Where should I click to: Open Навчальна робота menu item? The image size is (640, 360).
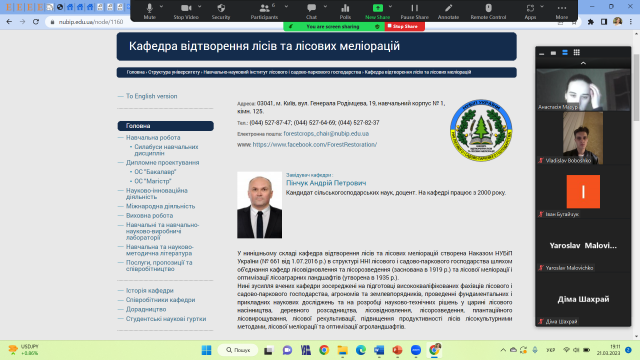(x=153, y=138)
